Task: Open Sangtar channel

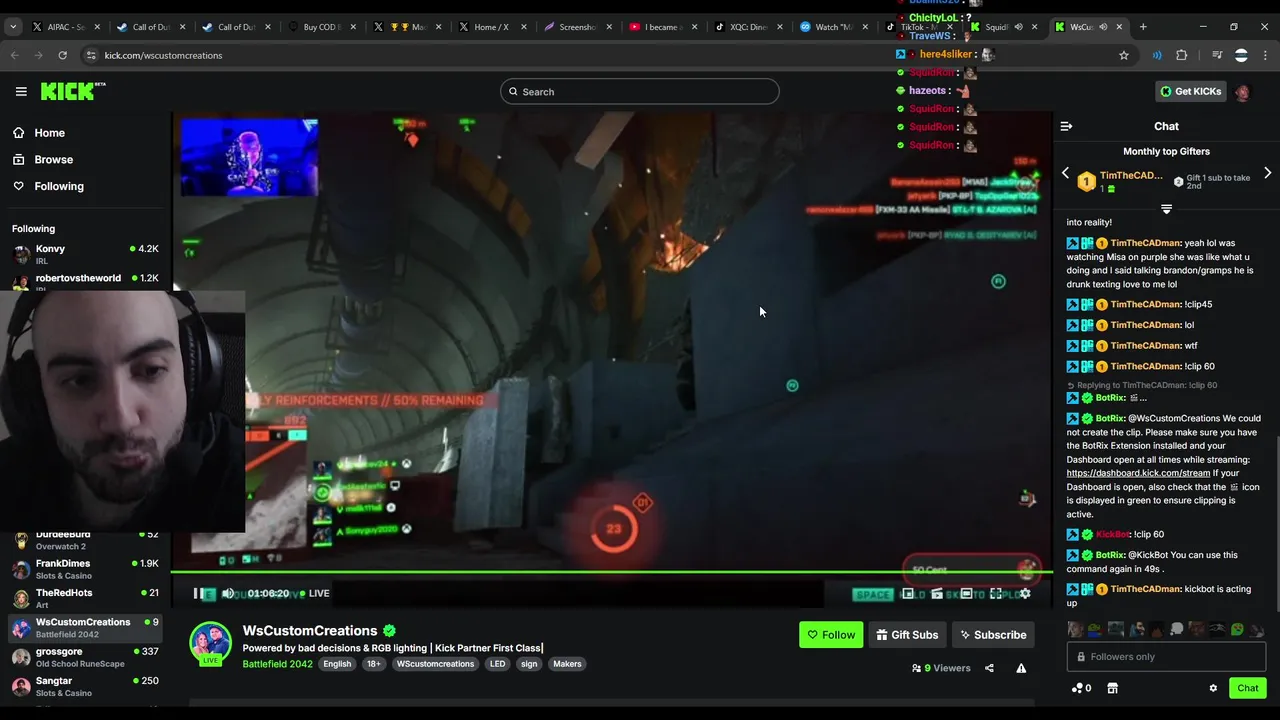Action: point(85,686)
